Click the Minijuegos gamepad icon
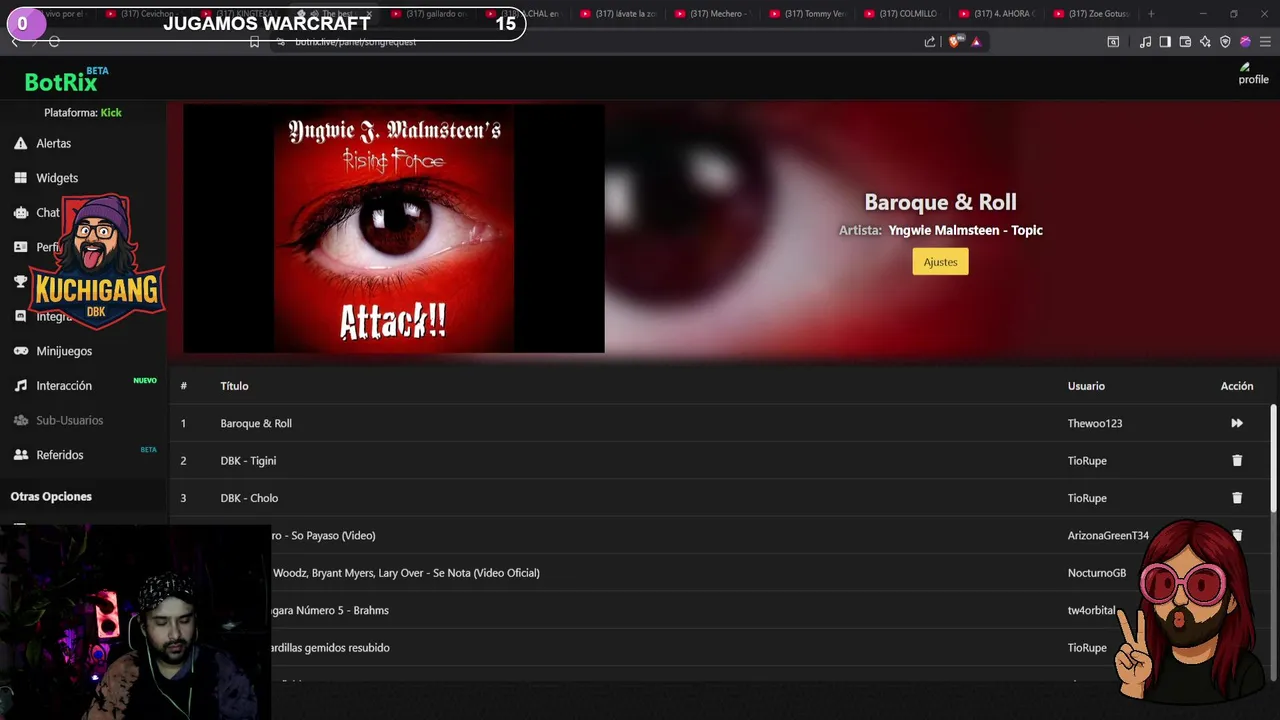Screen dimensions: 1280x720 [20, 351]
